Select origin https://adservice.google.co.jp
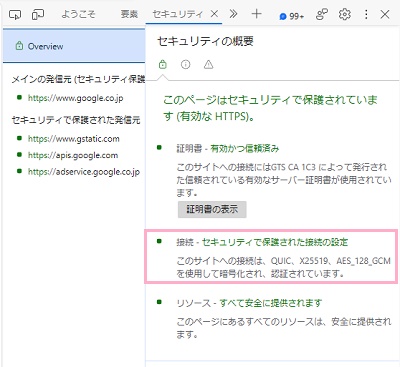This screenshot has width=400, height=367. coord(84,172)
